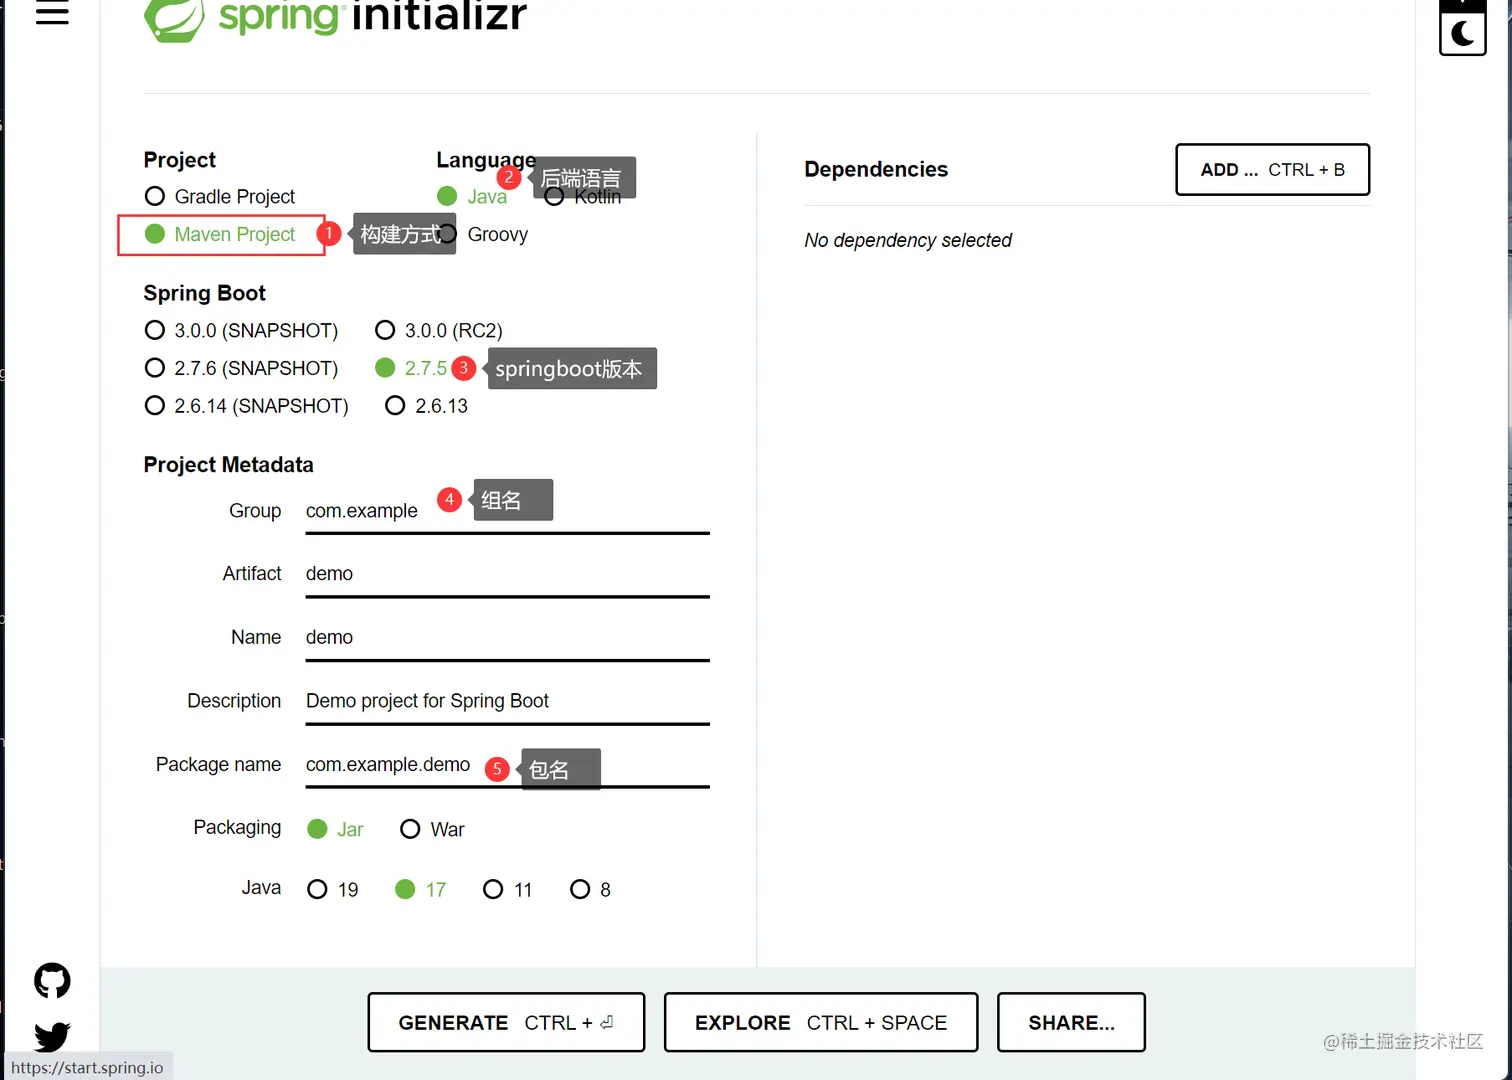Click the EXPLORE button
This screenshot has width=1512, height=1080.
tap(821, 1022)
